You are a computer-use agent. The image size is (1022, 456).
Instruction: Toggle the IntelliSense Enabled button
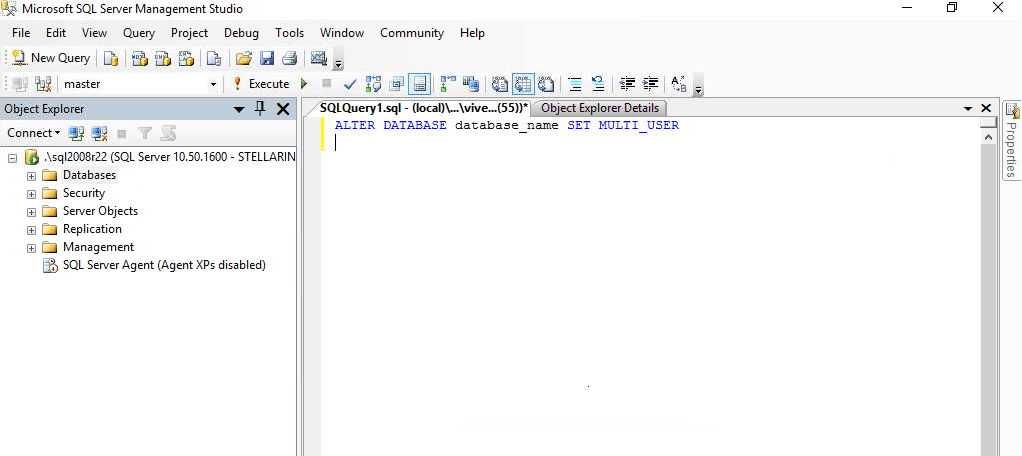click(419, 83)
